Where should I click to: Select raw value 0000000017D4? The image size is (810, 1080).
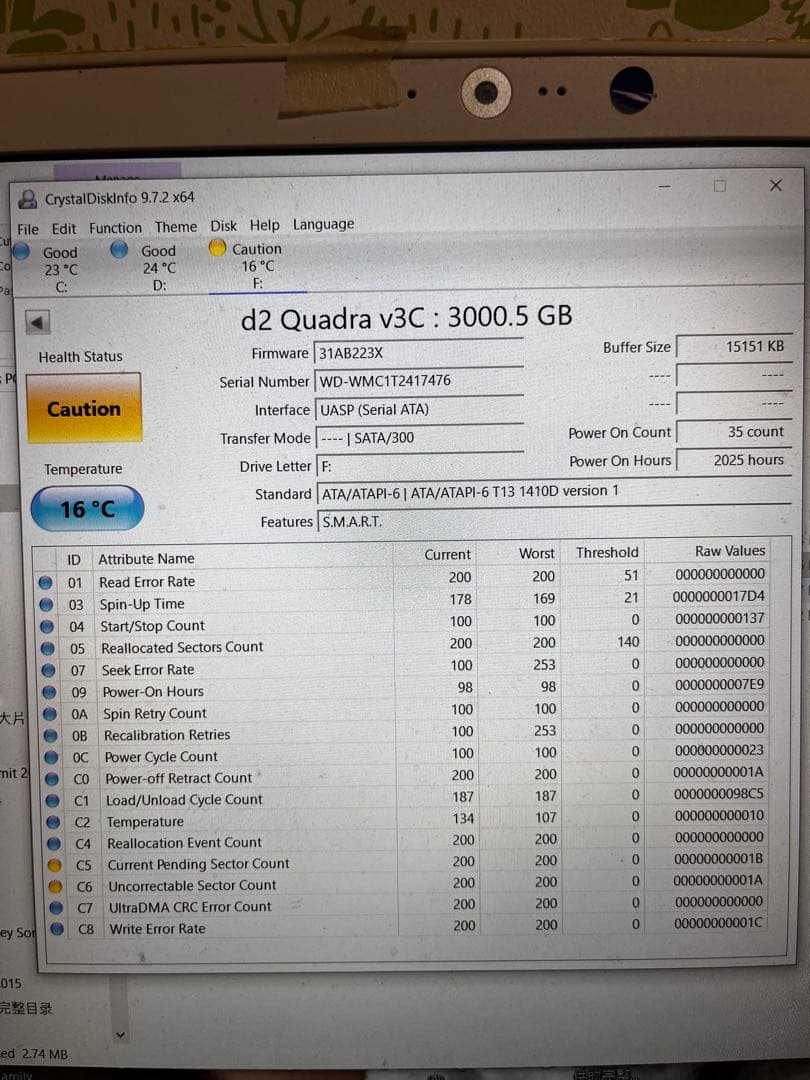click(x=718, y=596)
